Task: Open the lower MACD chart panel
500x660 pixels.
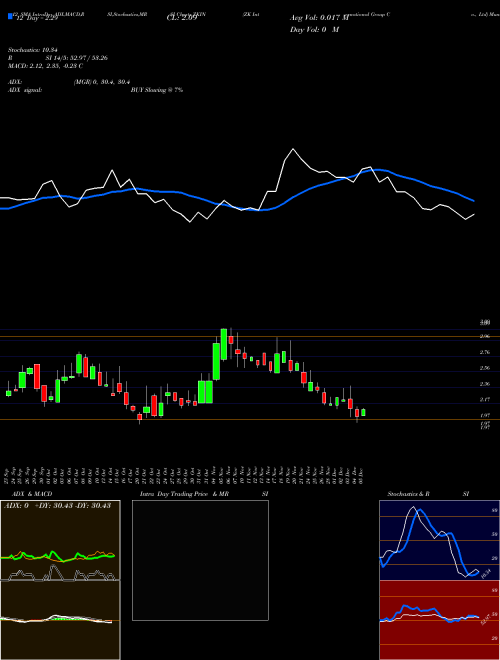Action: pyautogui.click(x=60, y=620)
